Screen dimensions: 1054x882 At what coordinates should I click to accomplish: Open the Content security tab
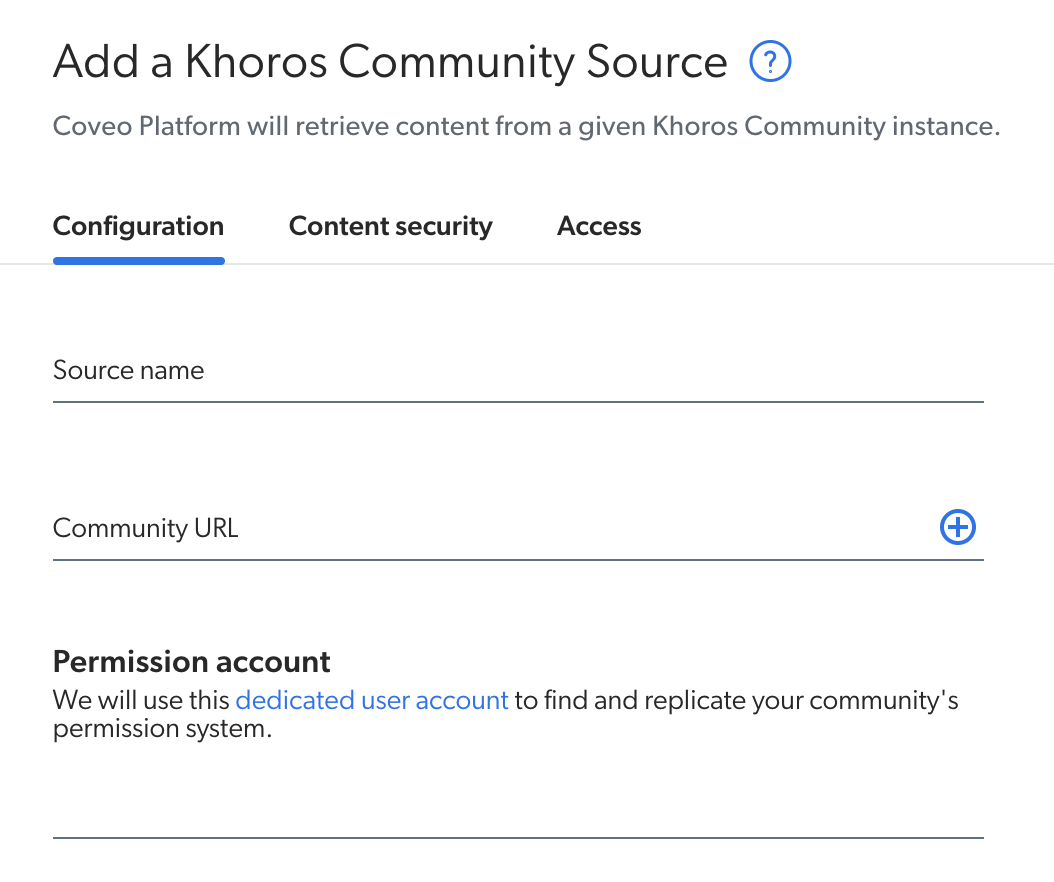click(x=391, y=226)
